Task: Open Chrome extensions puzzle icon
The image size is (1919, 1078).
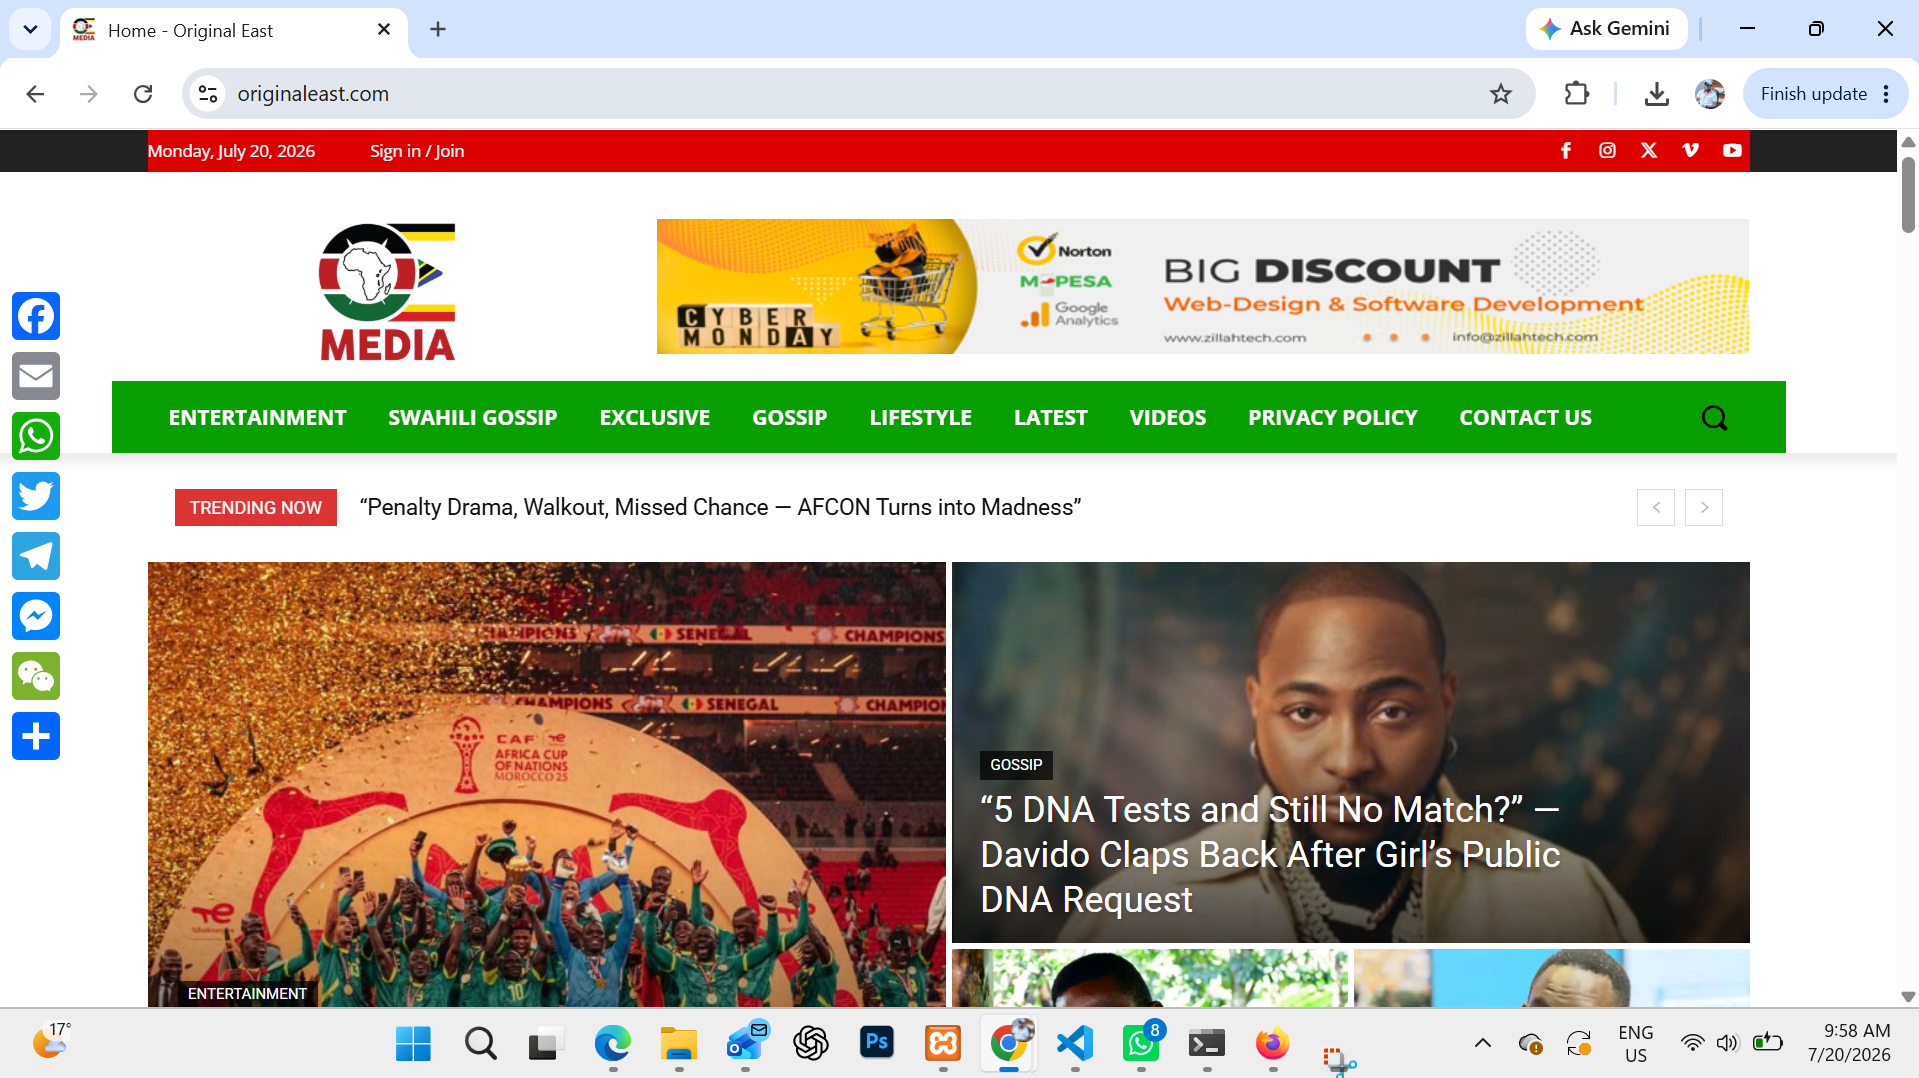Action: point(1577,94)
